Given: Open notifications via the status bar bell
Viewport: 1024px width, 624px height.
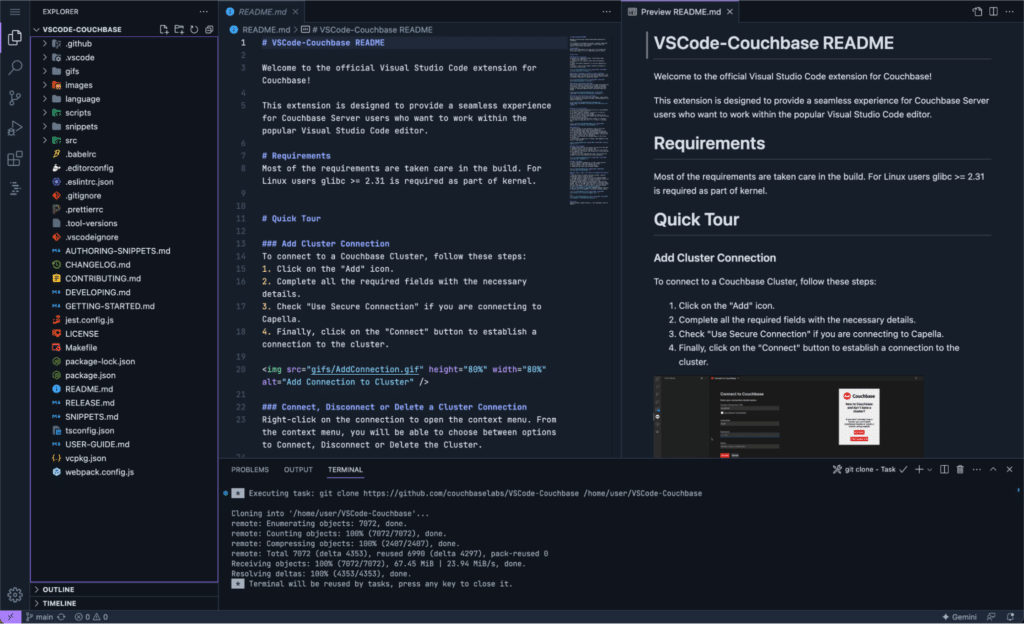Looking at the screenshot, I should tap(1013, 617).
